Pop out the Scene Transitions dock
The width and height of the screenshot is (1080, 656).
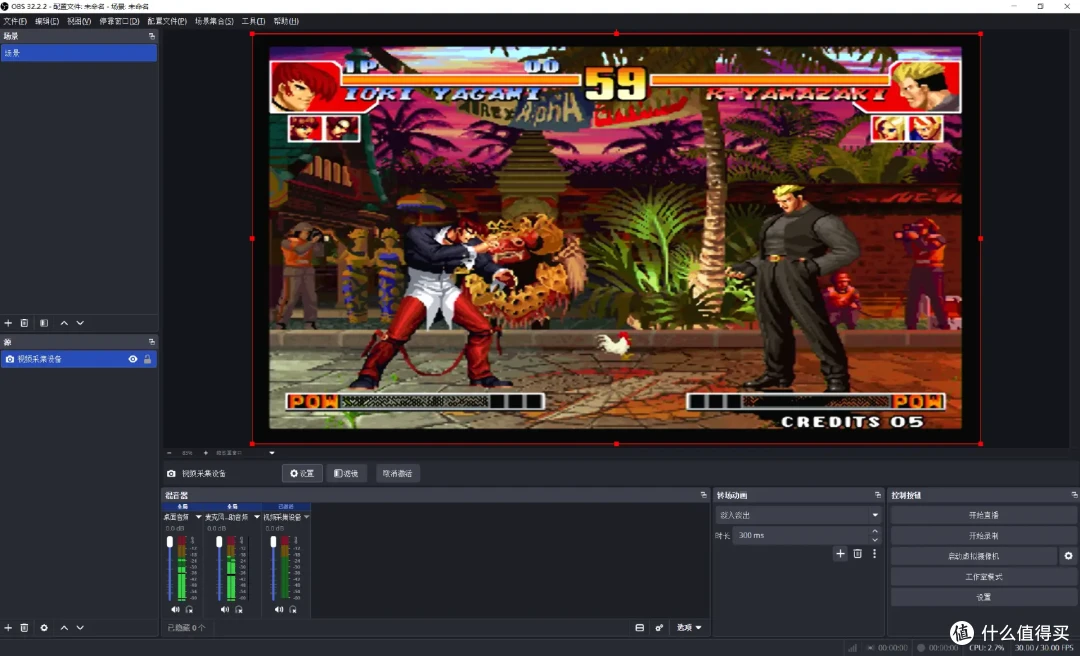pyautogui.click(x=878, y=495)
